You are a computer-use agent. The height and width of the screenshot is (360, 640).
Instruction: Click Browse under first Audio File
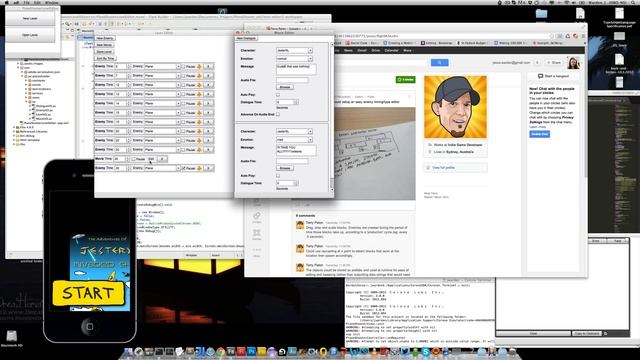point(285,87)
